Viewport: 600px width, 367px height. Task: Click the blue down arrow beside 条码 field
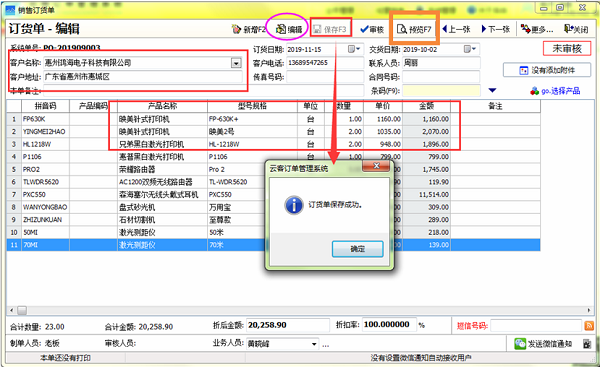pyautogui.click(x=492, y=91)
